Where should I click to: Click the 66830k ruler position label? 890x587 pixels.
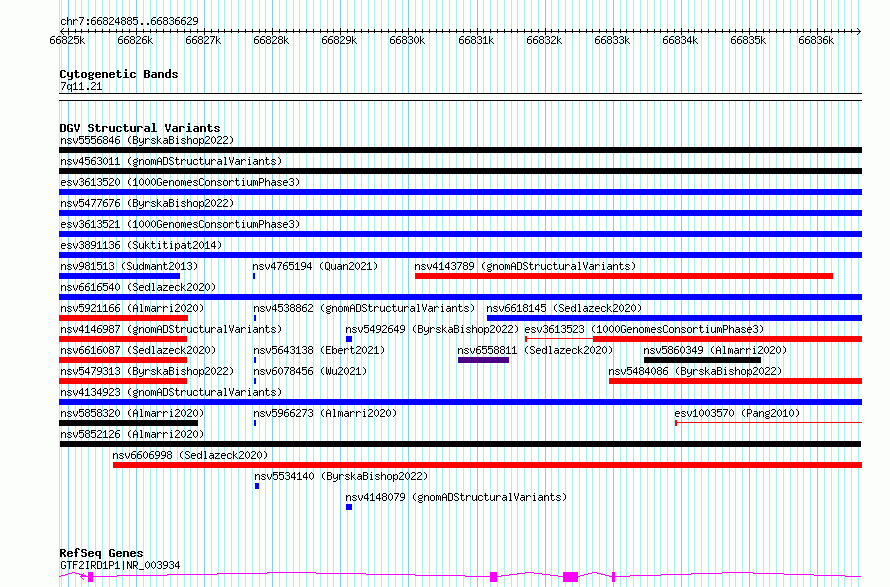coord(407,40)
